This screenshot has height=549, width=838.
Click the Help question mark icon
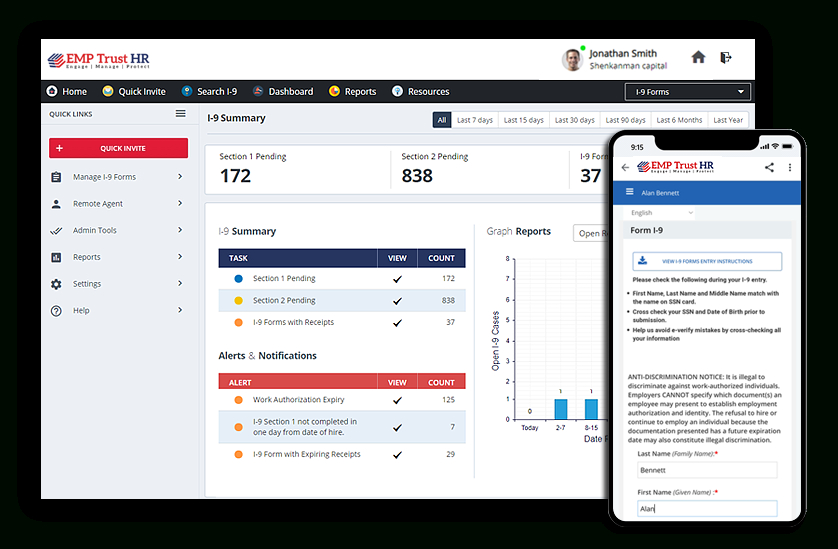(56, 311)
